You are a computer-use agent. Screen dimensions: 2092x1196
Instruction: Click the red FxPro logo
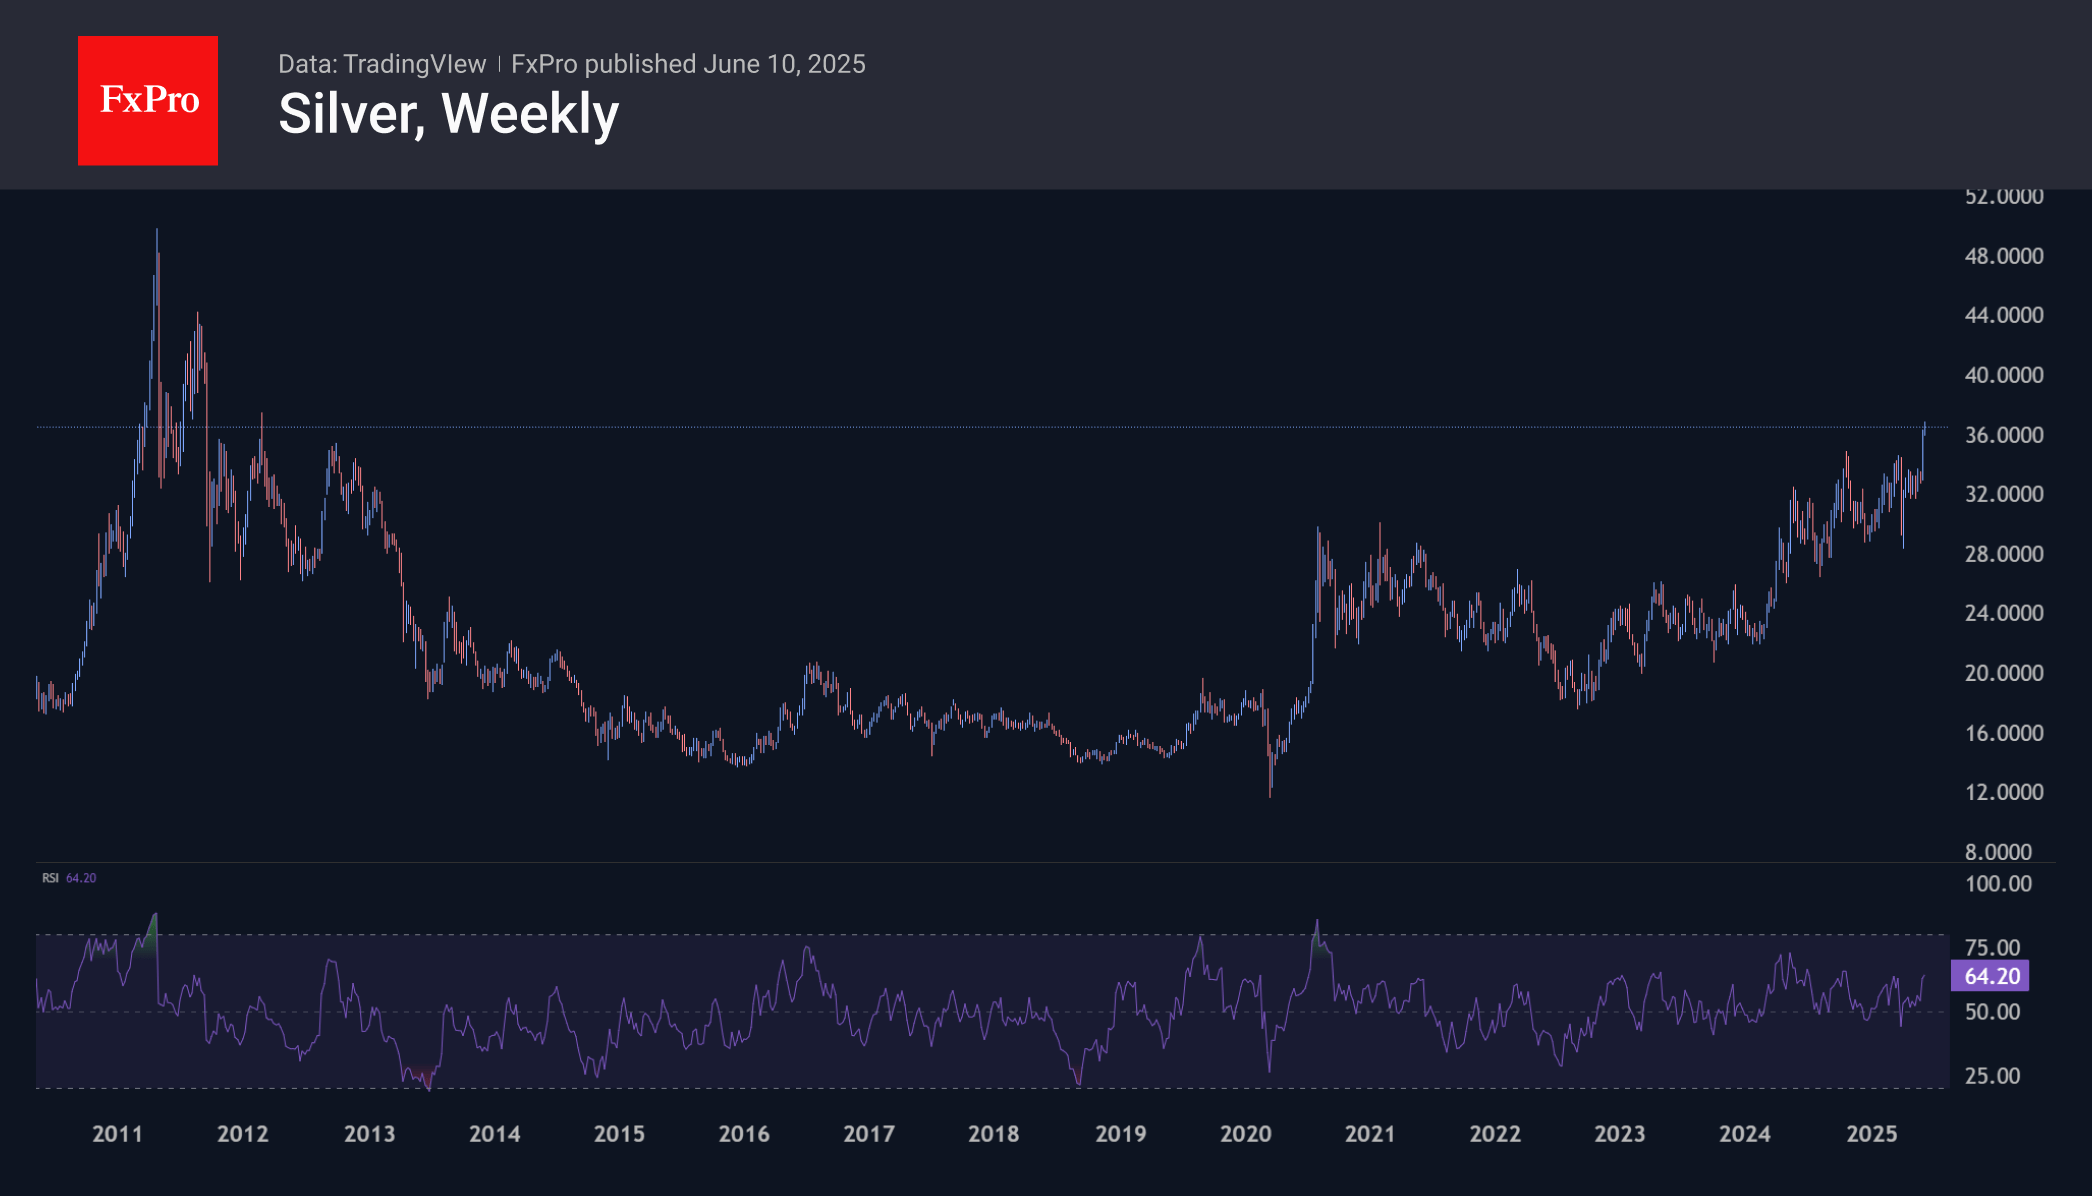coord(148,100)
